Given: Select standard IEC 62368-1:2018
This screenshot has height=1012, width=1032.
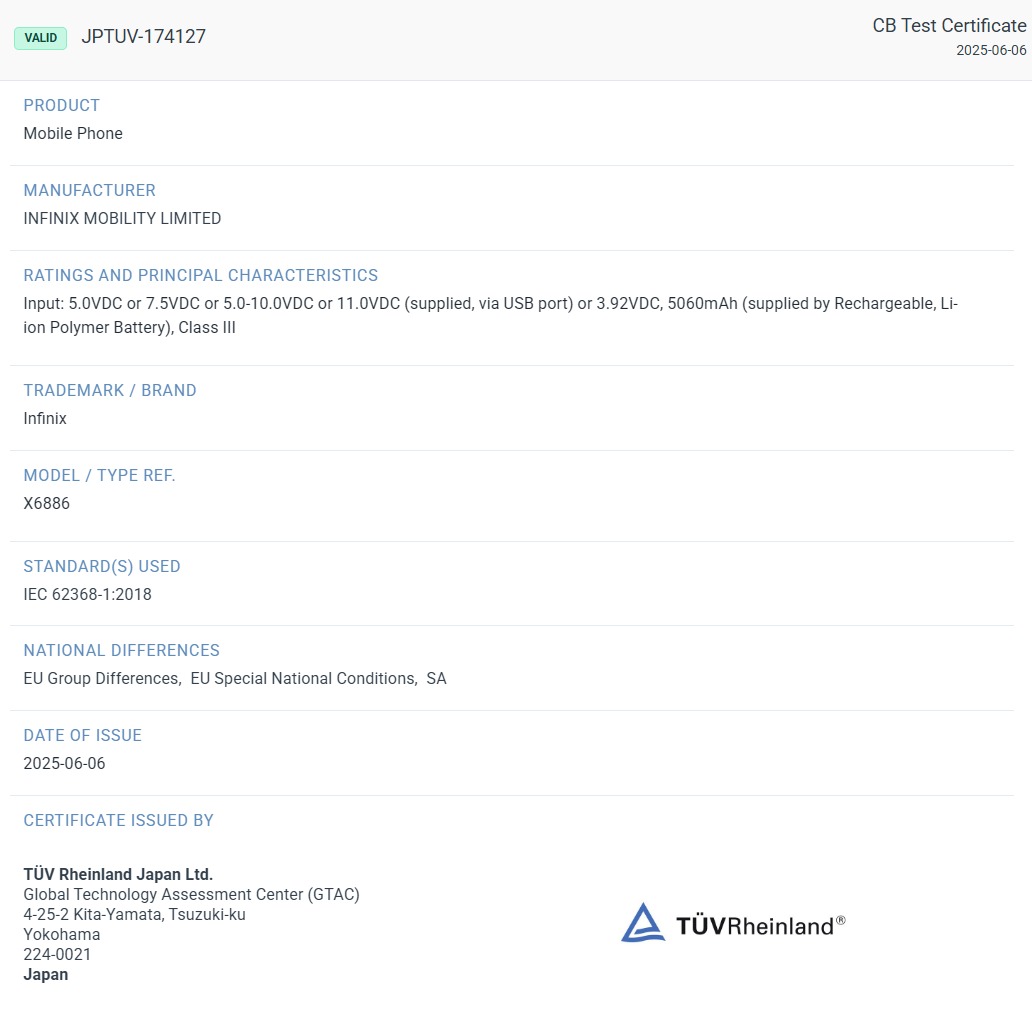Looking at the screenshot, I should tap(88, 594).
